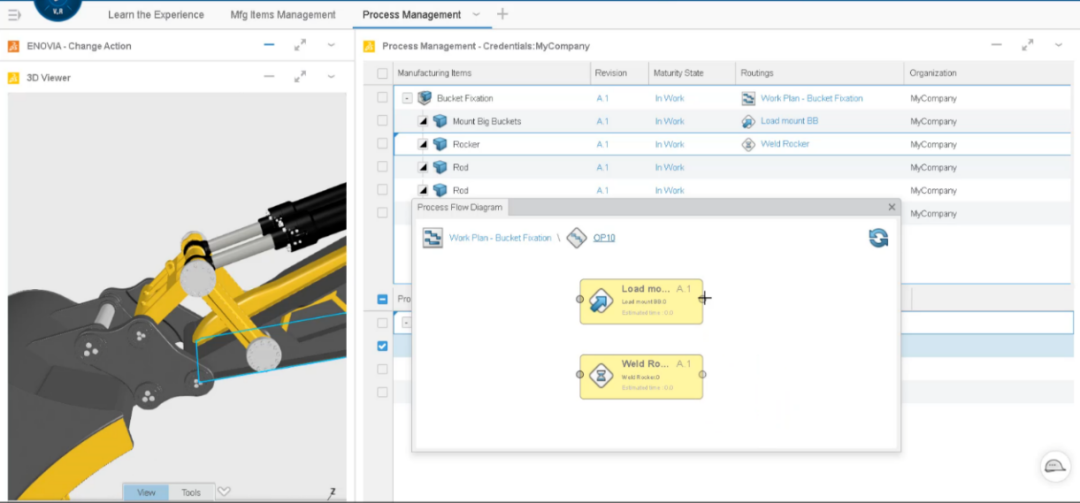The height and width of the screenshot is (503, 1080).
Task: Open the Load mount BB routing link
Action: [x=789, y=121]
